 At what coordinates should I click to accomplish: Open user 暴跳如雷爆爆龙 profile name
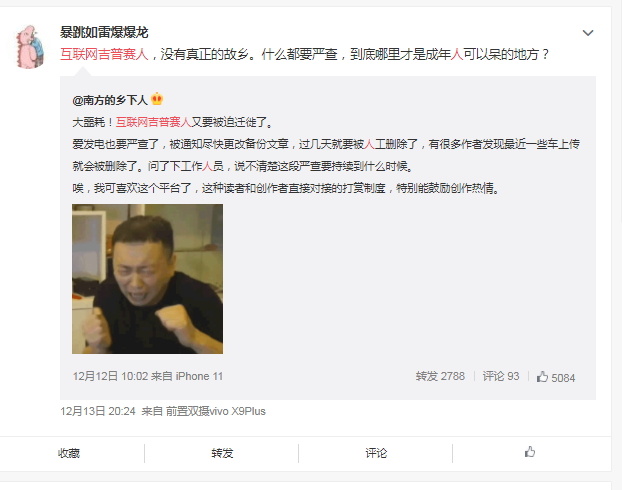(x=104, y=32)
